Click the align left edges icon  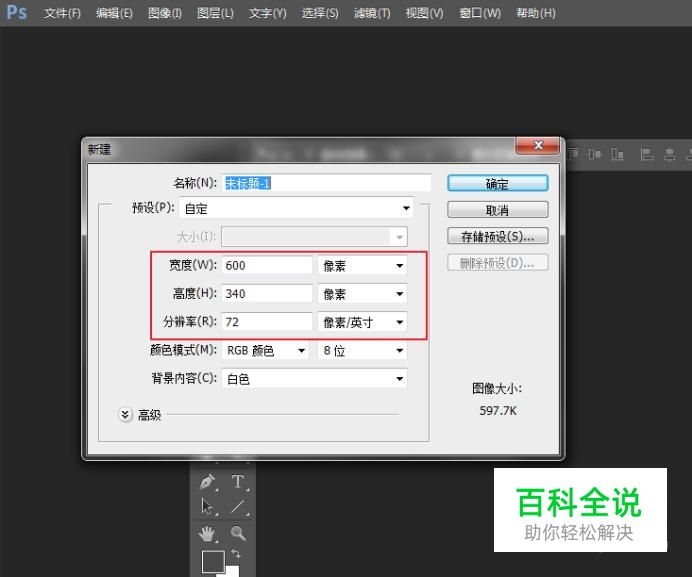pos(647,155)
